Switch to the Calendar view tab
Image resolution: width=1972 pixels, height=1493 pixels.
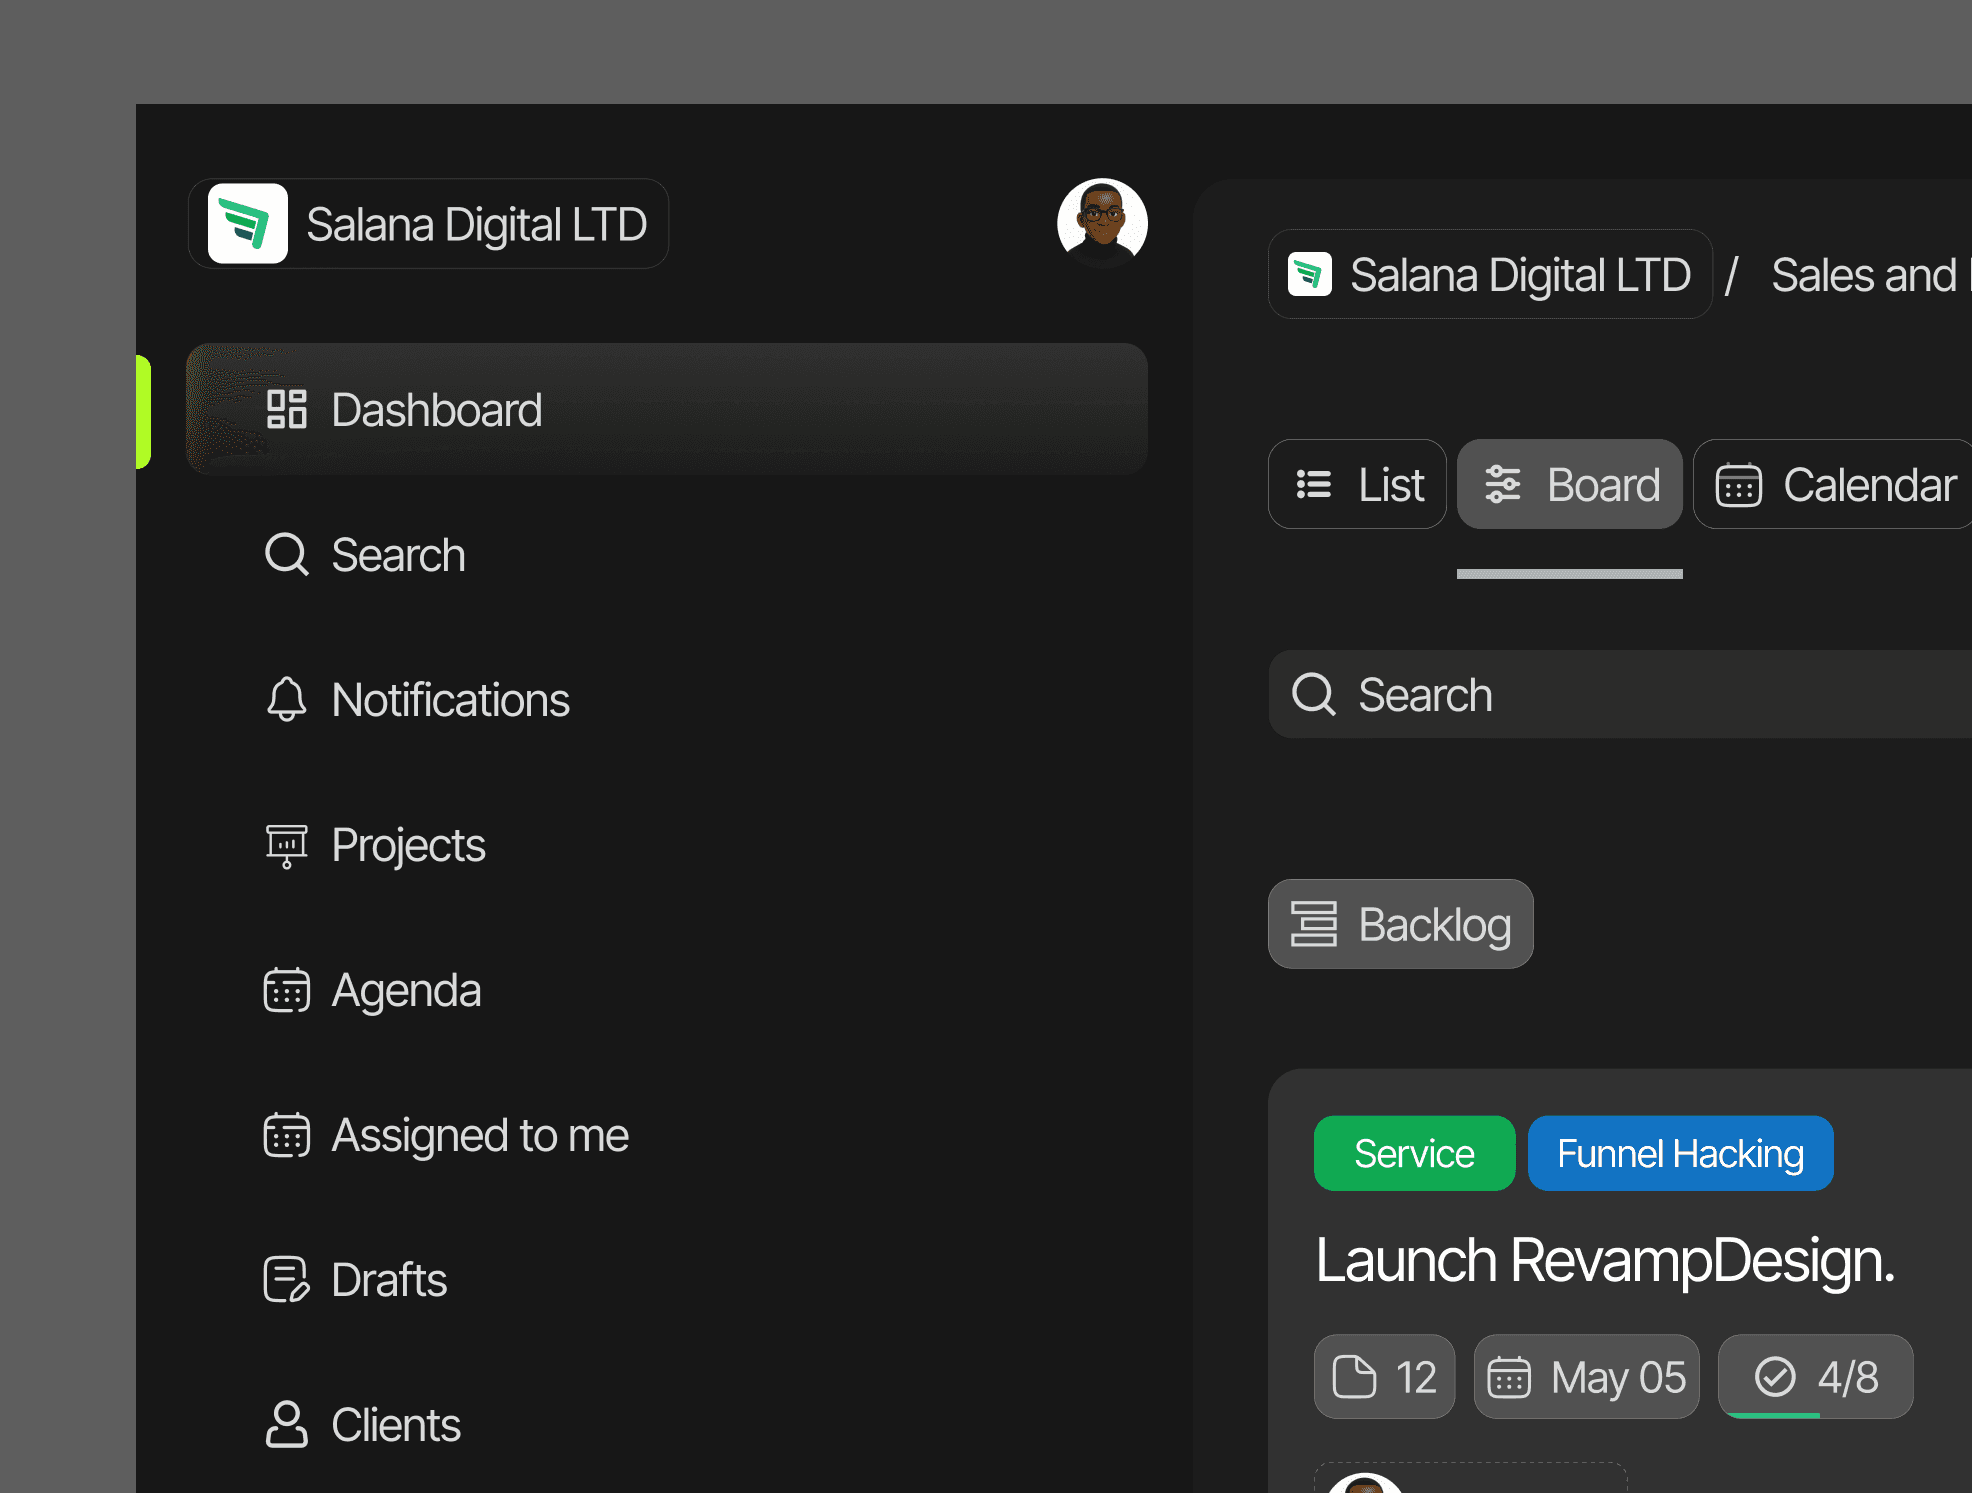tap(1836, 485)
